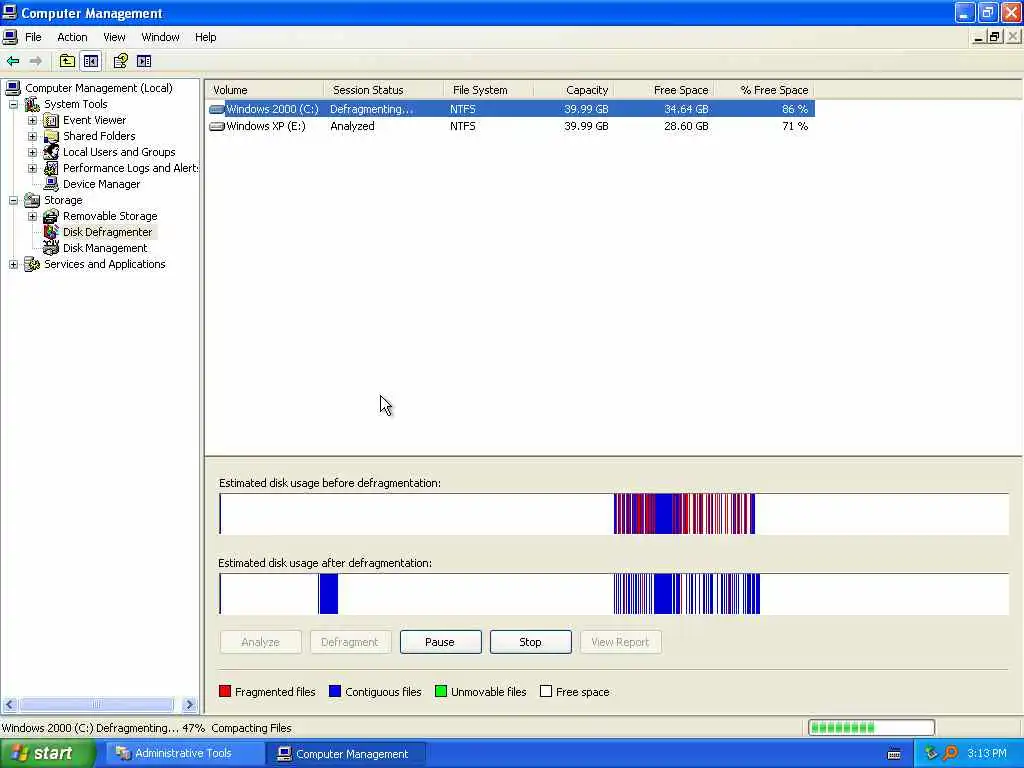
Task: Expand the Local Users and Groups node
Action: 32,152
